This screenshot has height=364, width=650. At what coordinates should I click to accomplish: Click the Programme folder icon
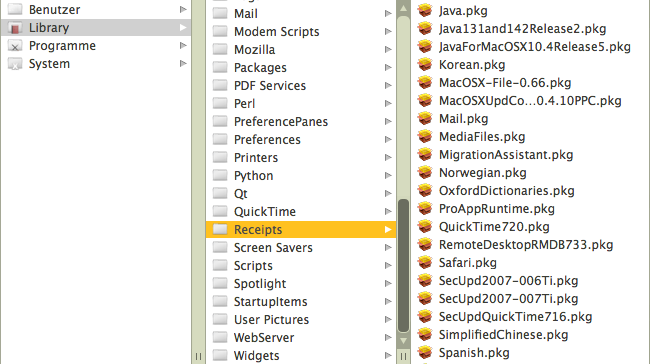[x=15, y=46]
